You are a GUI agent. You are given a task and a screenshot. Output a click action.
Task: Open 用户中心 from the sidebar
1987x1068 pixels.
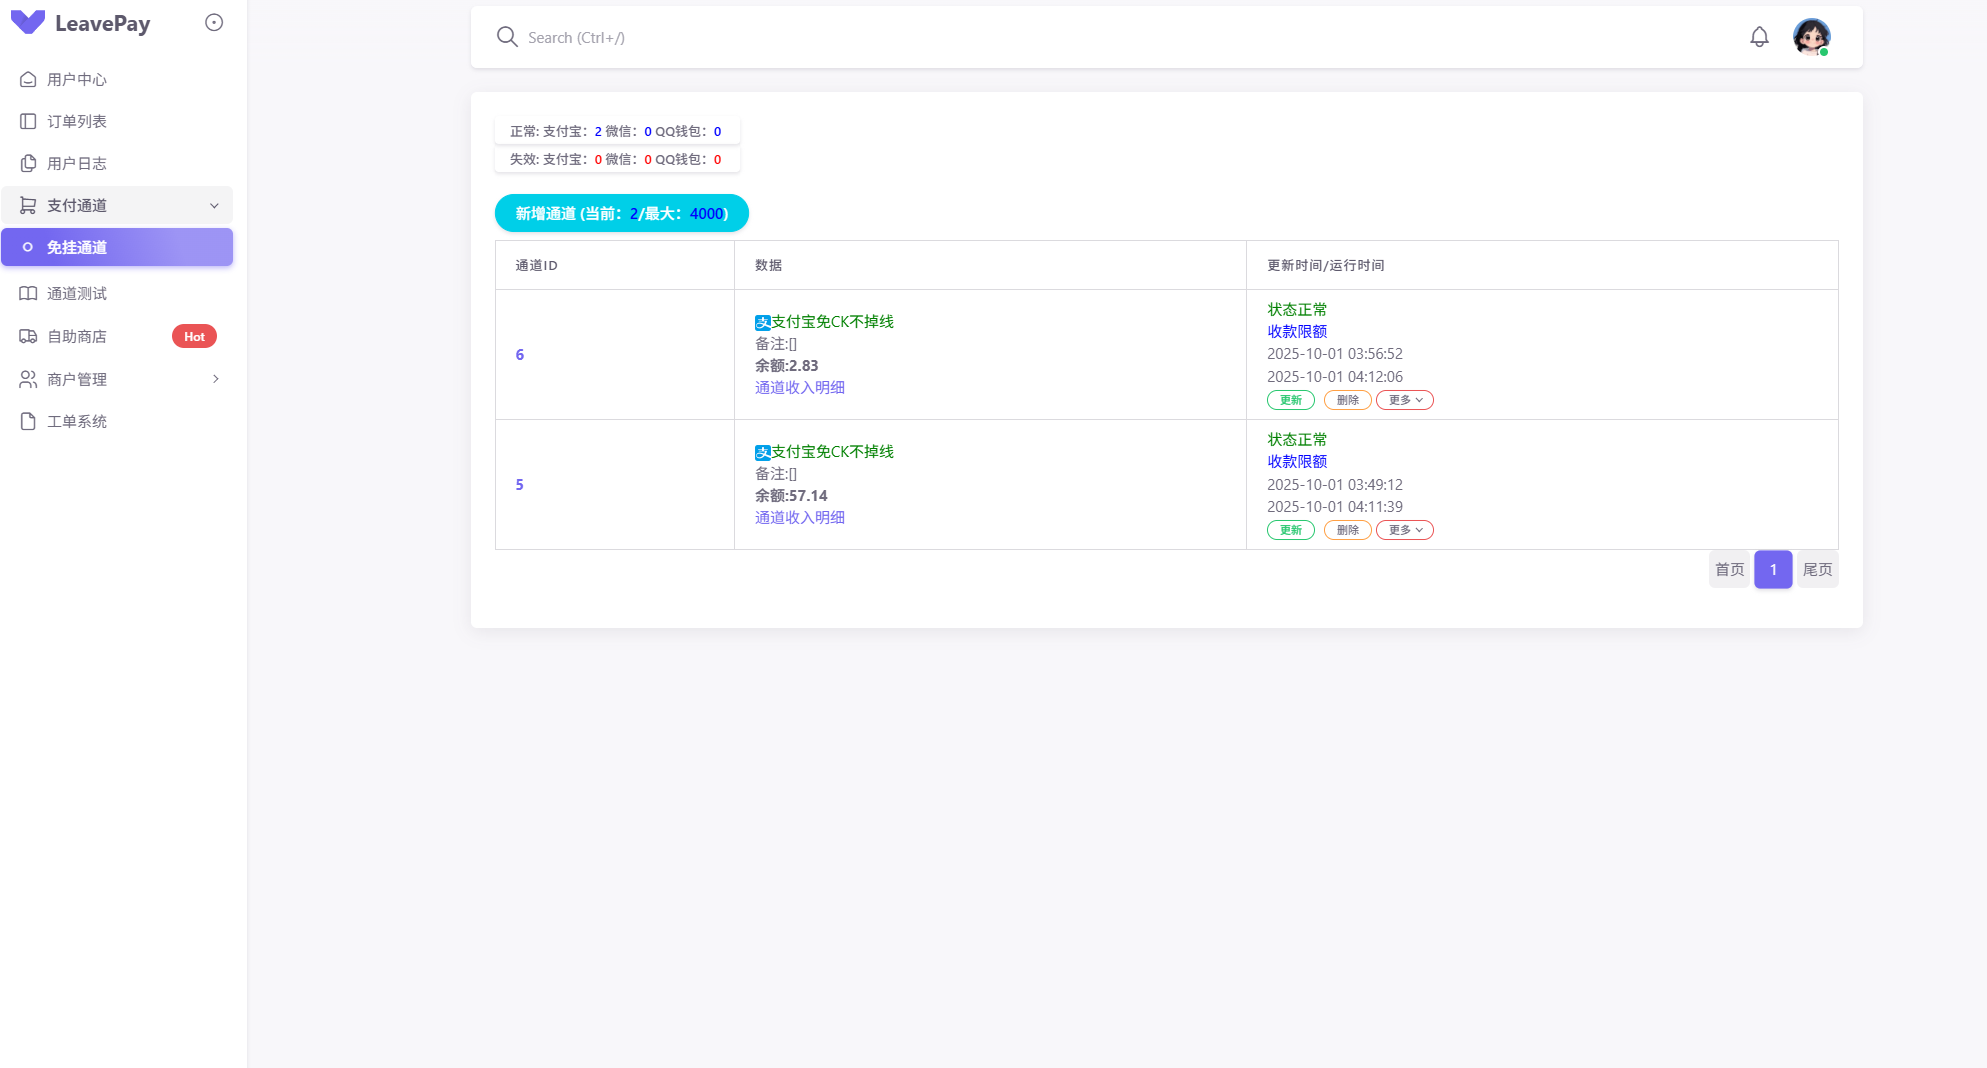click(77, 79)
